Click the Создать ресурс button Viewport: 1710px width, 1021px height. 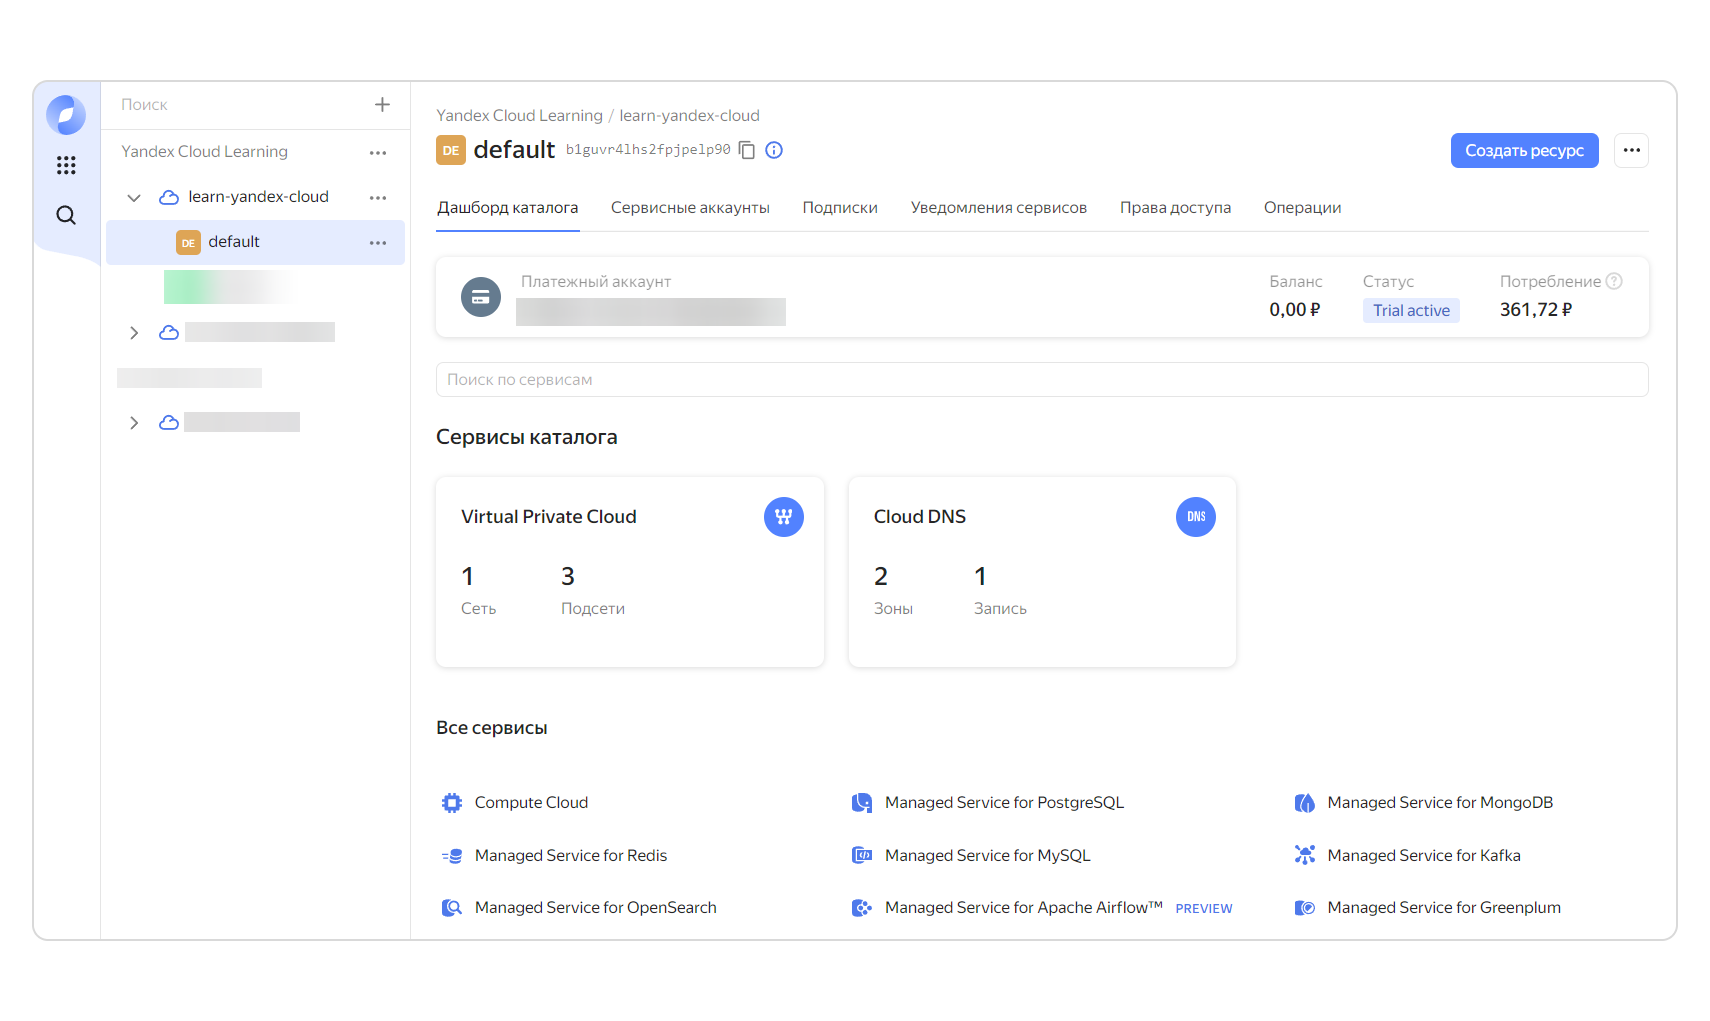point(1524,151)
